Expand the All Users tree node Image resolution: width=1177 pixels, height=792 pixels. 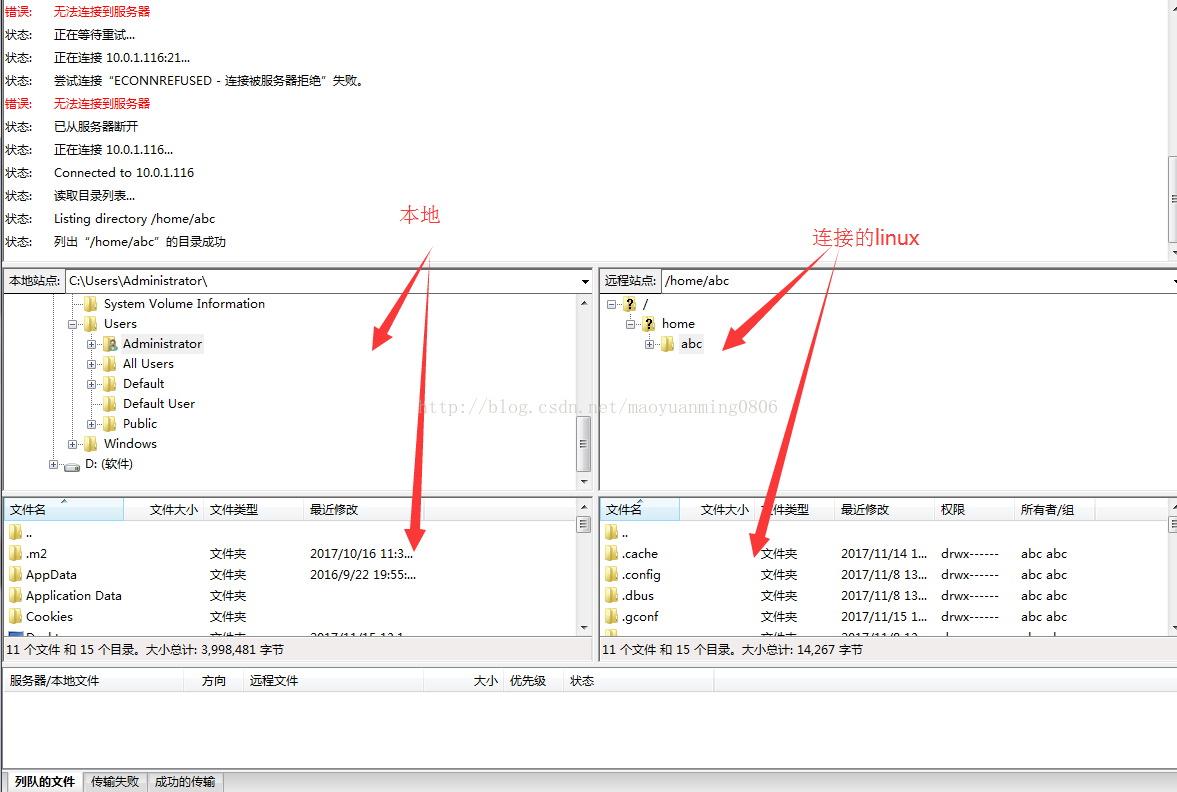[x=92, y=364]
